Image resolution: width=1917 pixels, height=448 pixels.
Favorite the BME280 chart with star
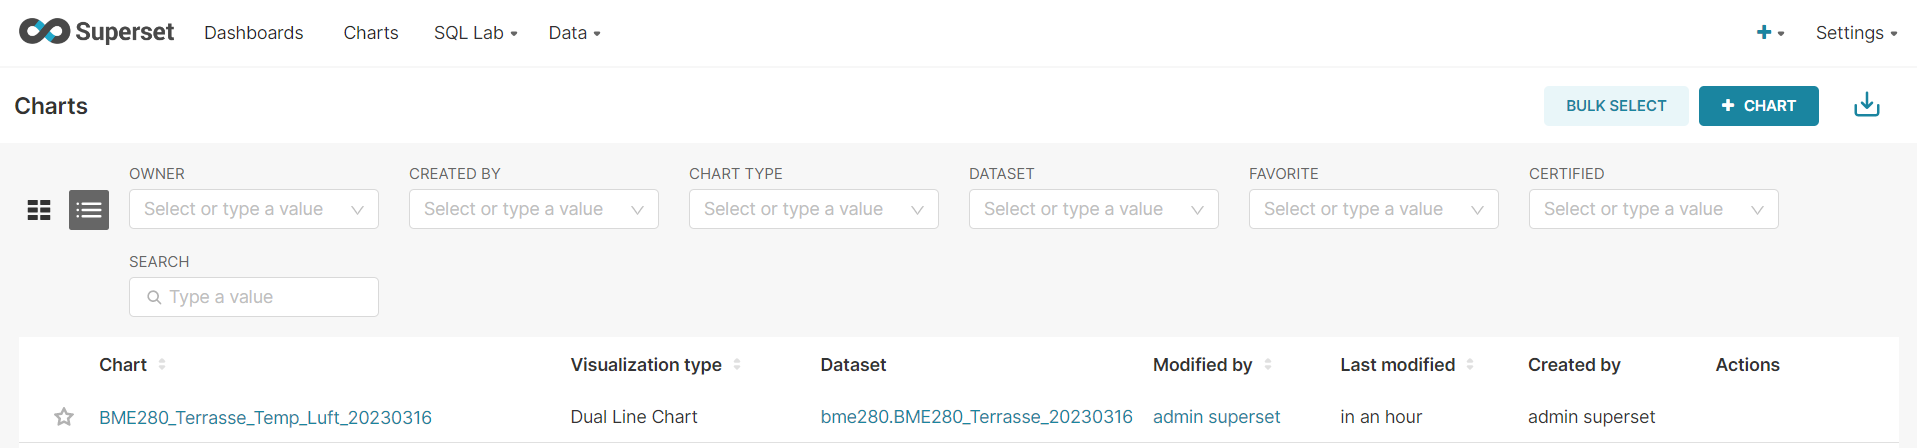64,417
